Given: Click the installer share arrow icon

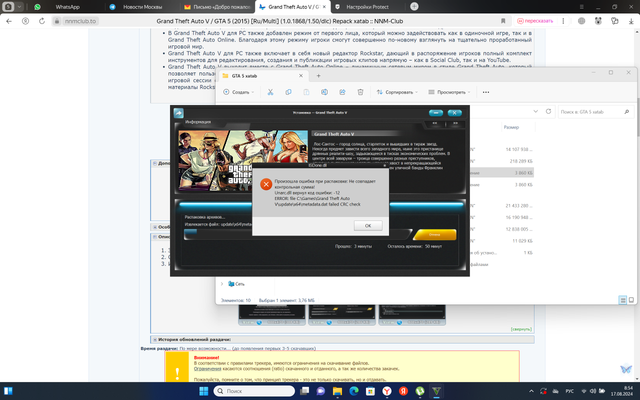Looking at the screenshot, I should pos(178,113).
